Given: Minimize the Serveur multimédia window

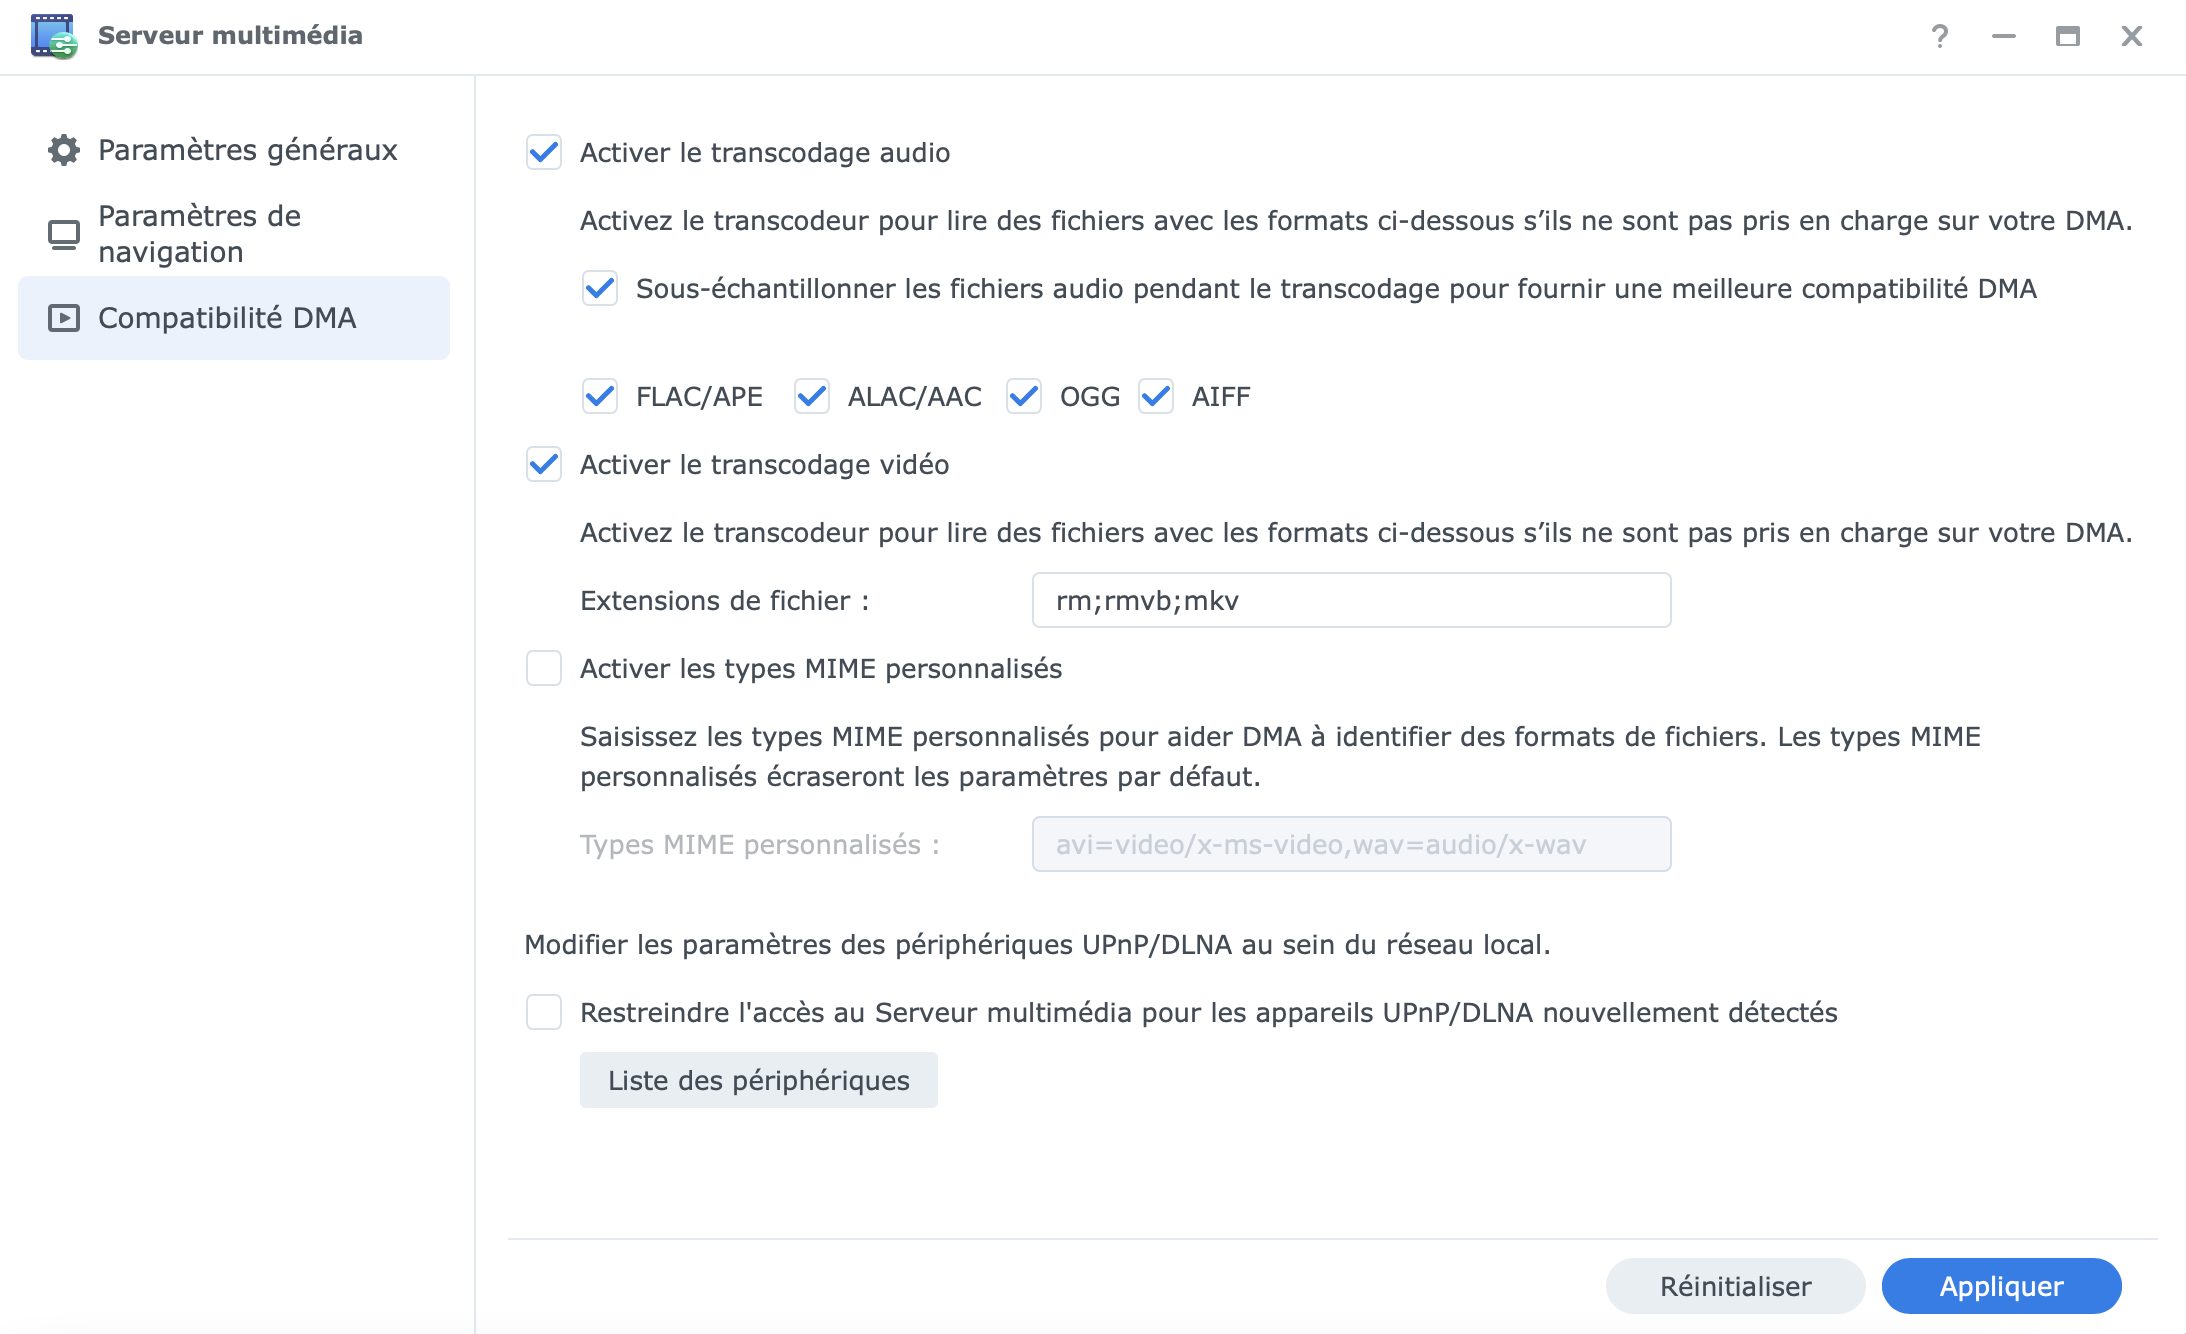Looking at the screenshot, I should pos(2003,36).
